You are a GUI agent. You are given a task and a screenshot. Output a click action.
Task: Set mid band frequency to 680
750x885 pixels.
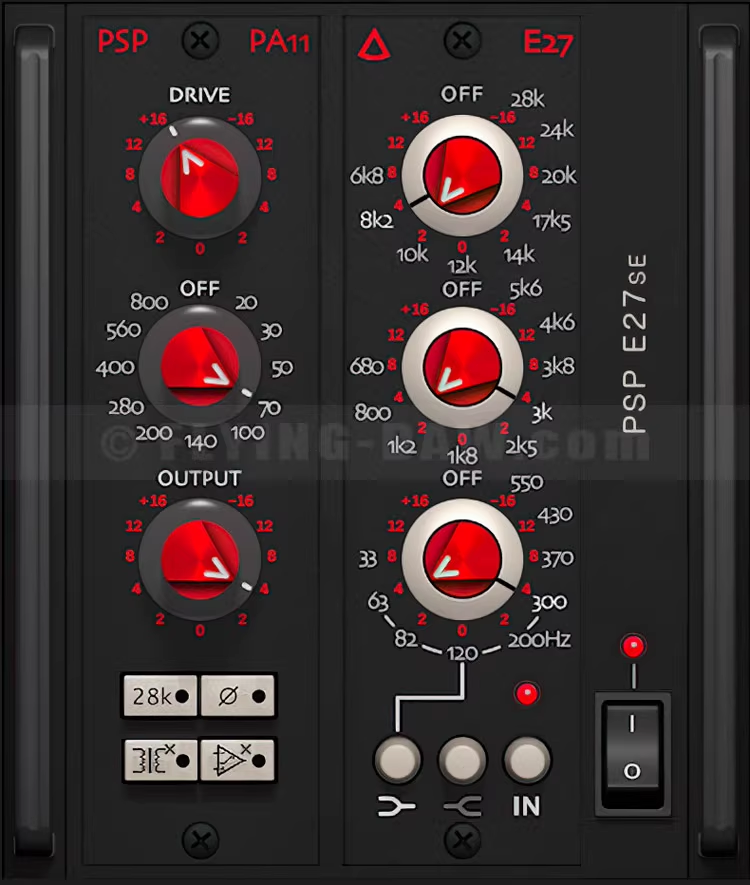(366, 367)
